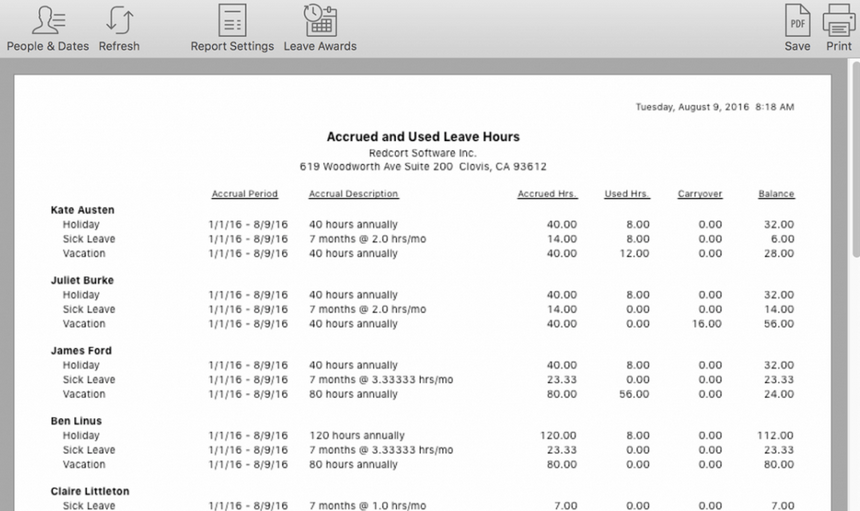Click Kate Austen's Holiday accrual period 1/1/16 - 8/9/16
Viewport: 860px width, 511px height.
coord(248,224)
